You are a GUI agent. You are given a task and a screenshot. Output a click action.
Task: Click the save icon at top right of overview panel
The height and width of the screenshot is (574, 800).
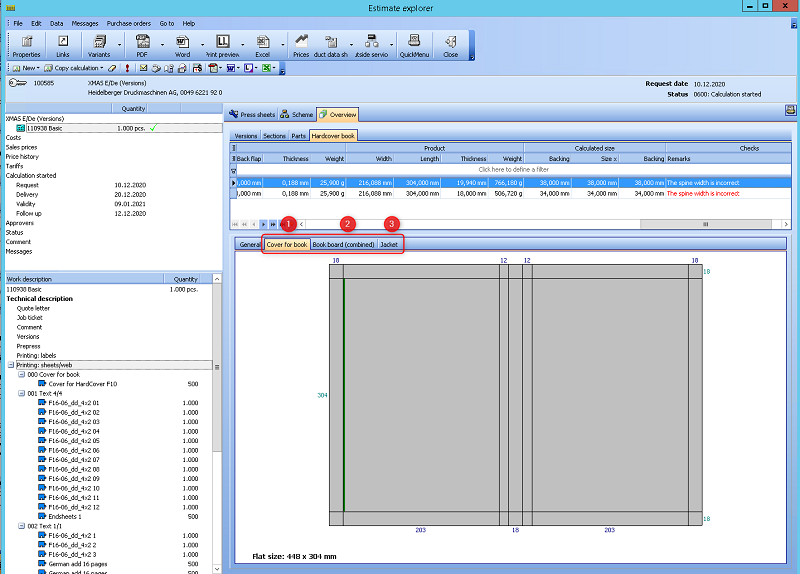tap(790, 110)
